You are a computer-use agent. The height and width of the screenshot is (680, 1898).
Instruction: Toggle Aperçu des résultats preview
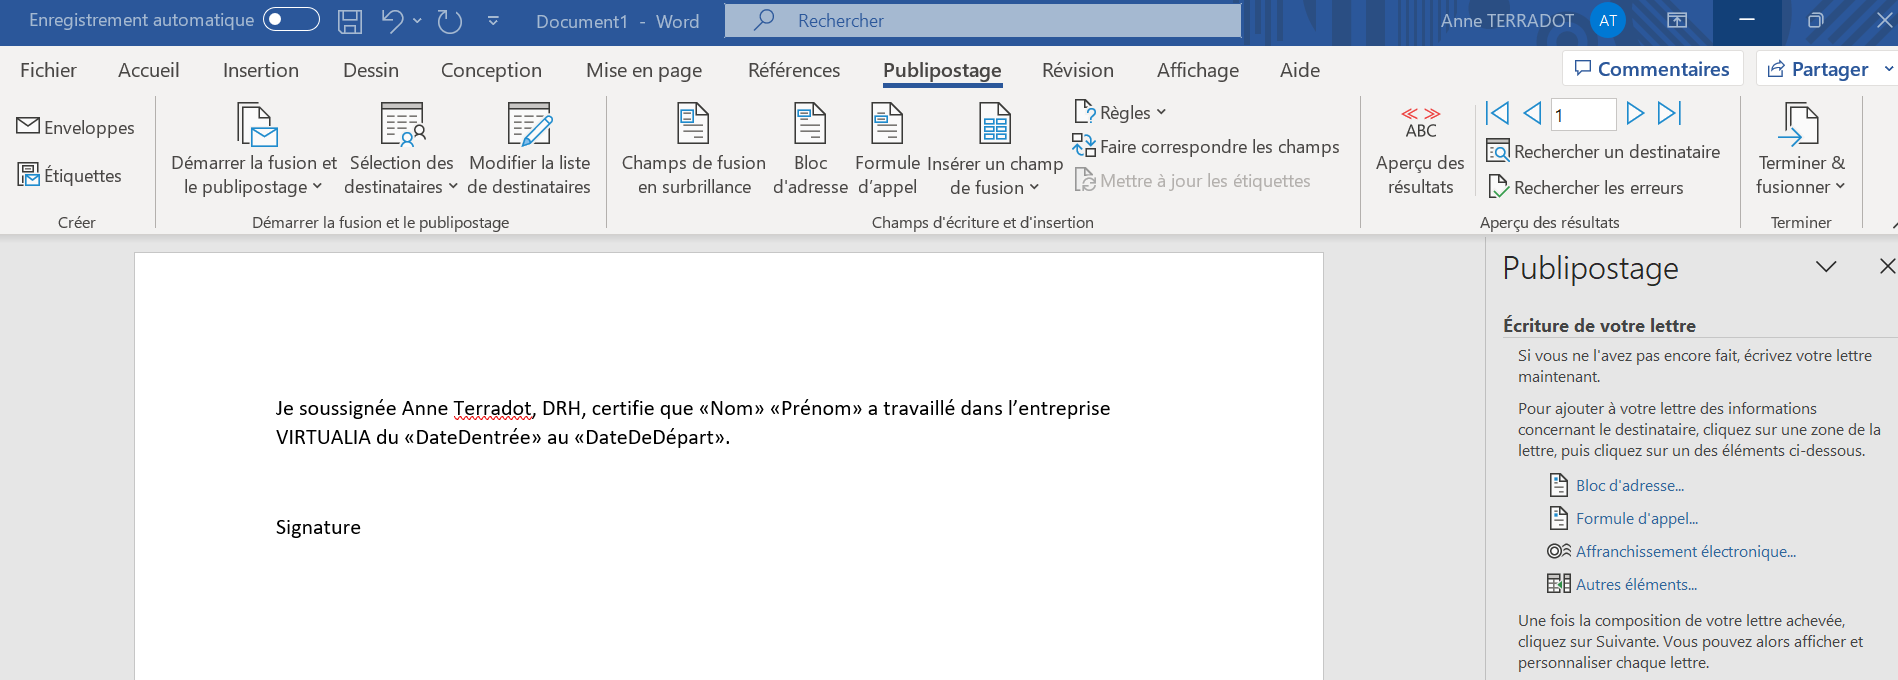pos(1420,150)
